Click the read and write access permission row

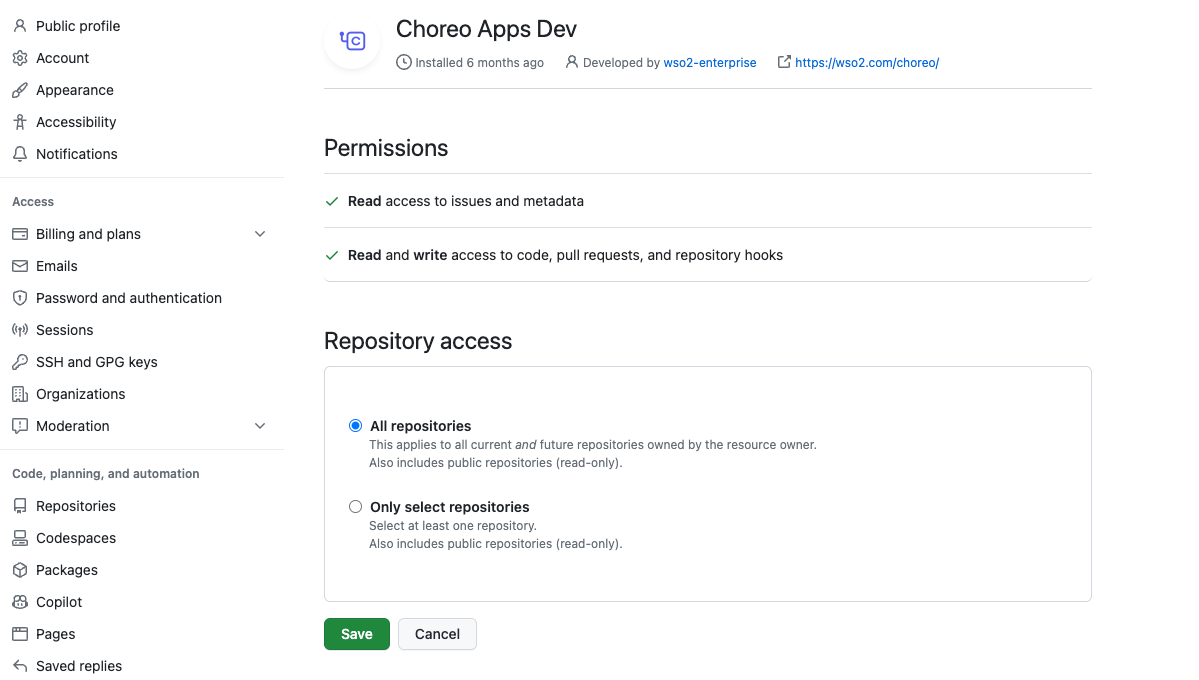708,255
